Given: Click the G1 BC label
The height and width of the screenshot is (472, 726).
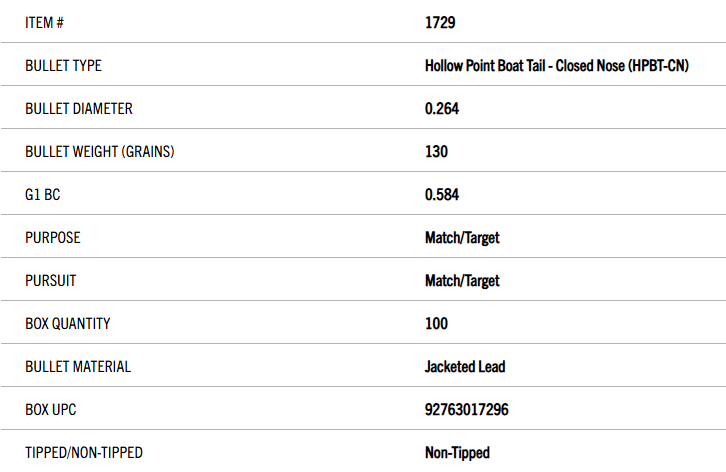Looking at the screenshot, I should coord(43,195).
